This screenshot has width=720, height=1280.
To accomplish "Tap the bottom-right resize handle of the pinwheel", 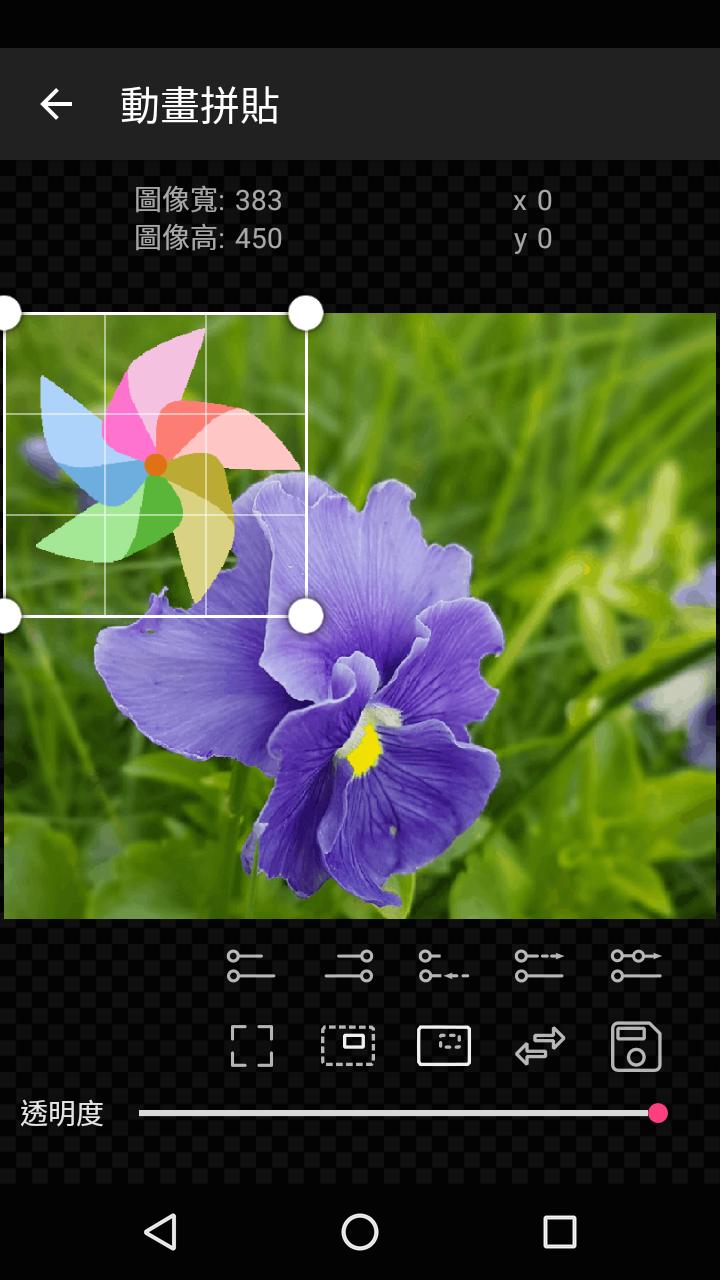I will 305,616.
